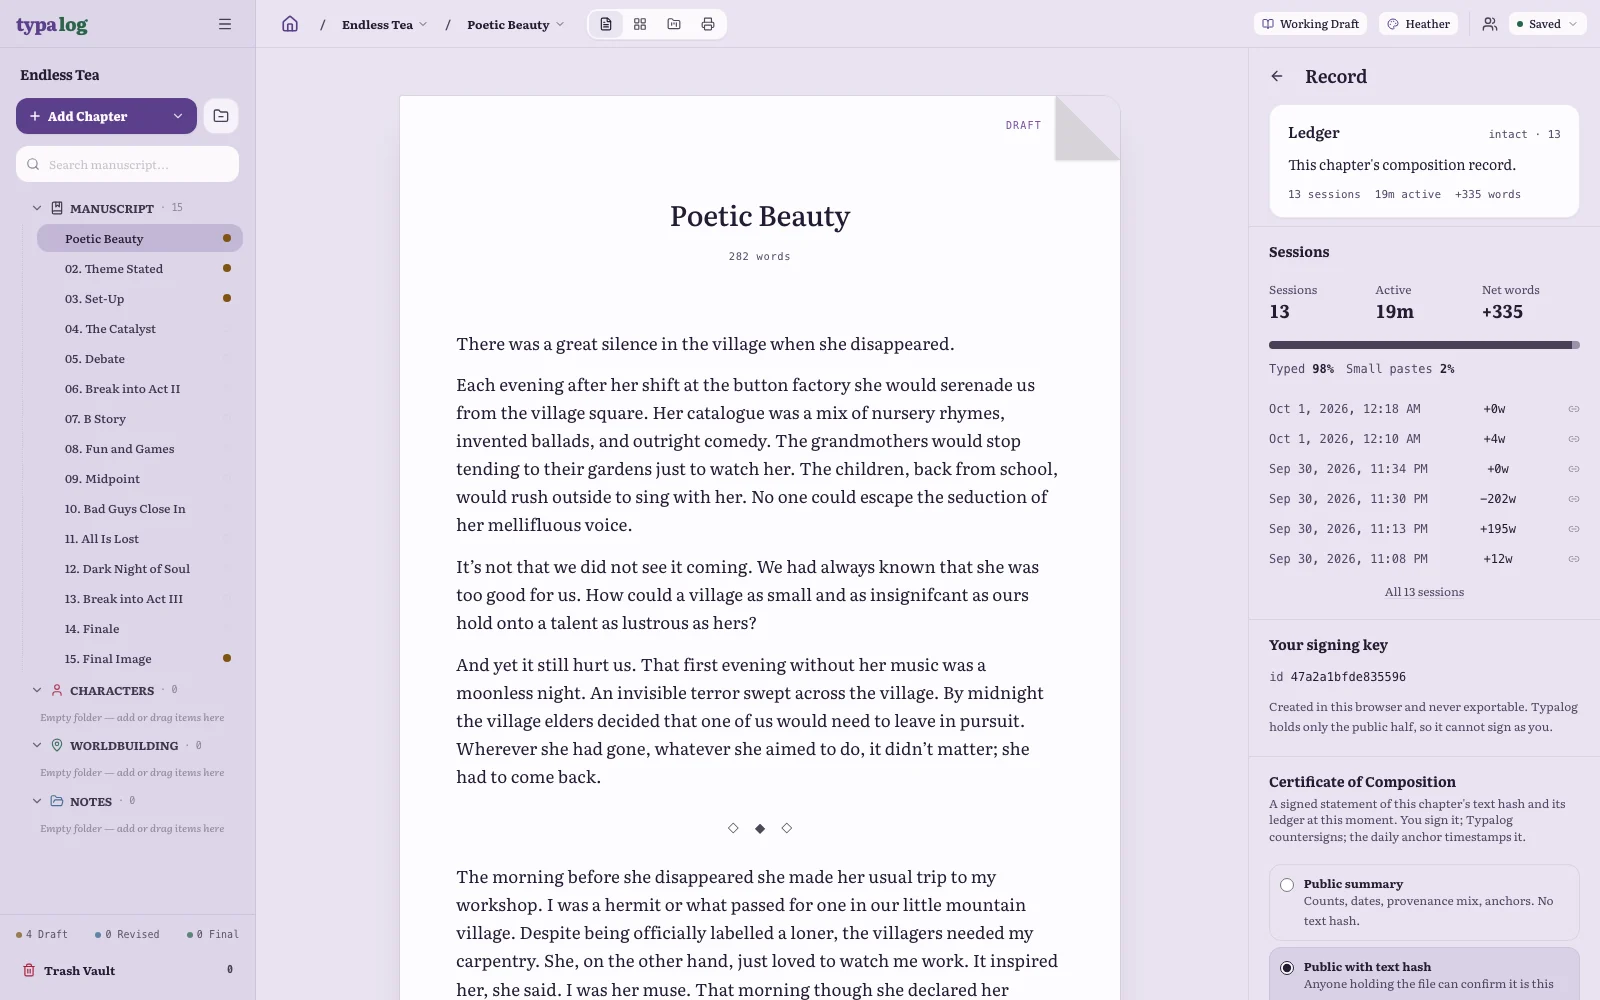Open the folder view icon in the toolbar

(674, 24)
